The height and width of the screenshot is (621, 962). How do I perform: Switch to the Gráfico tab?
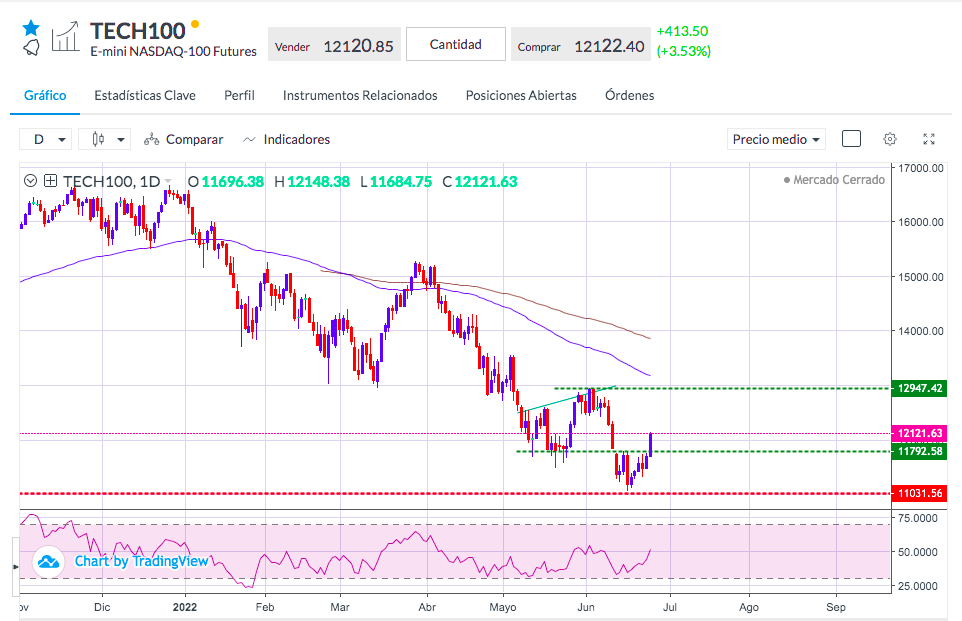tap(45, 95)
